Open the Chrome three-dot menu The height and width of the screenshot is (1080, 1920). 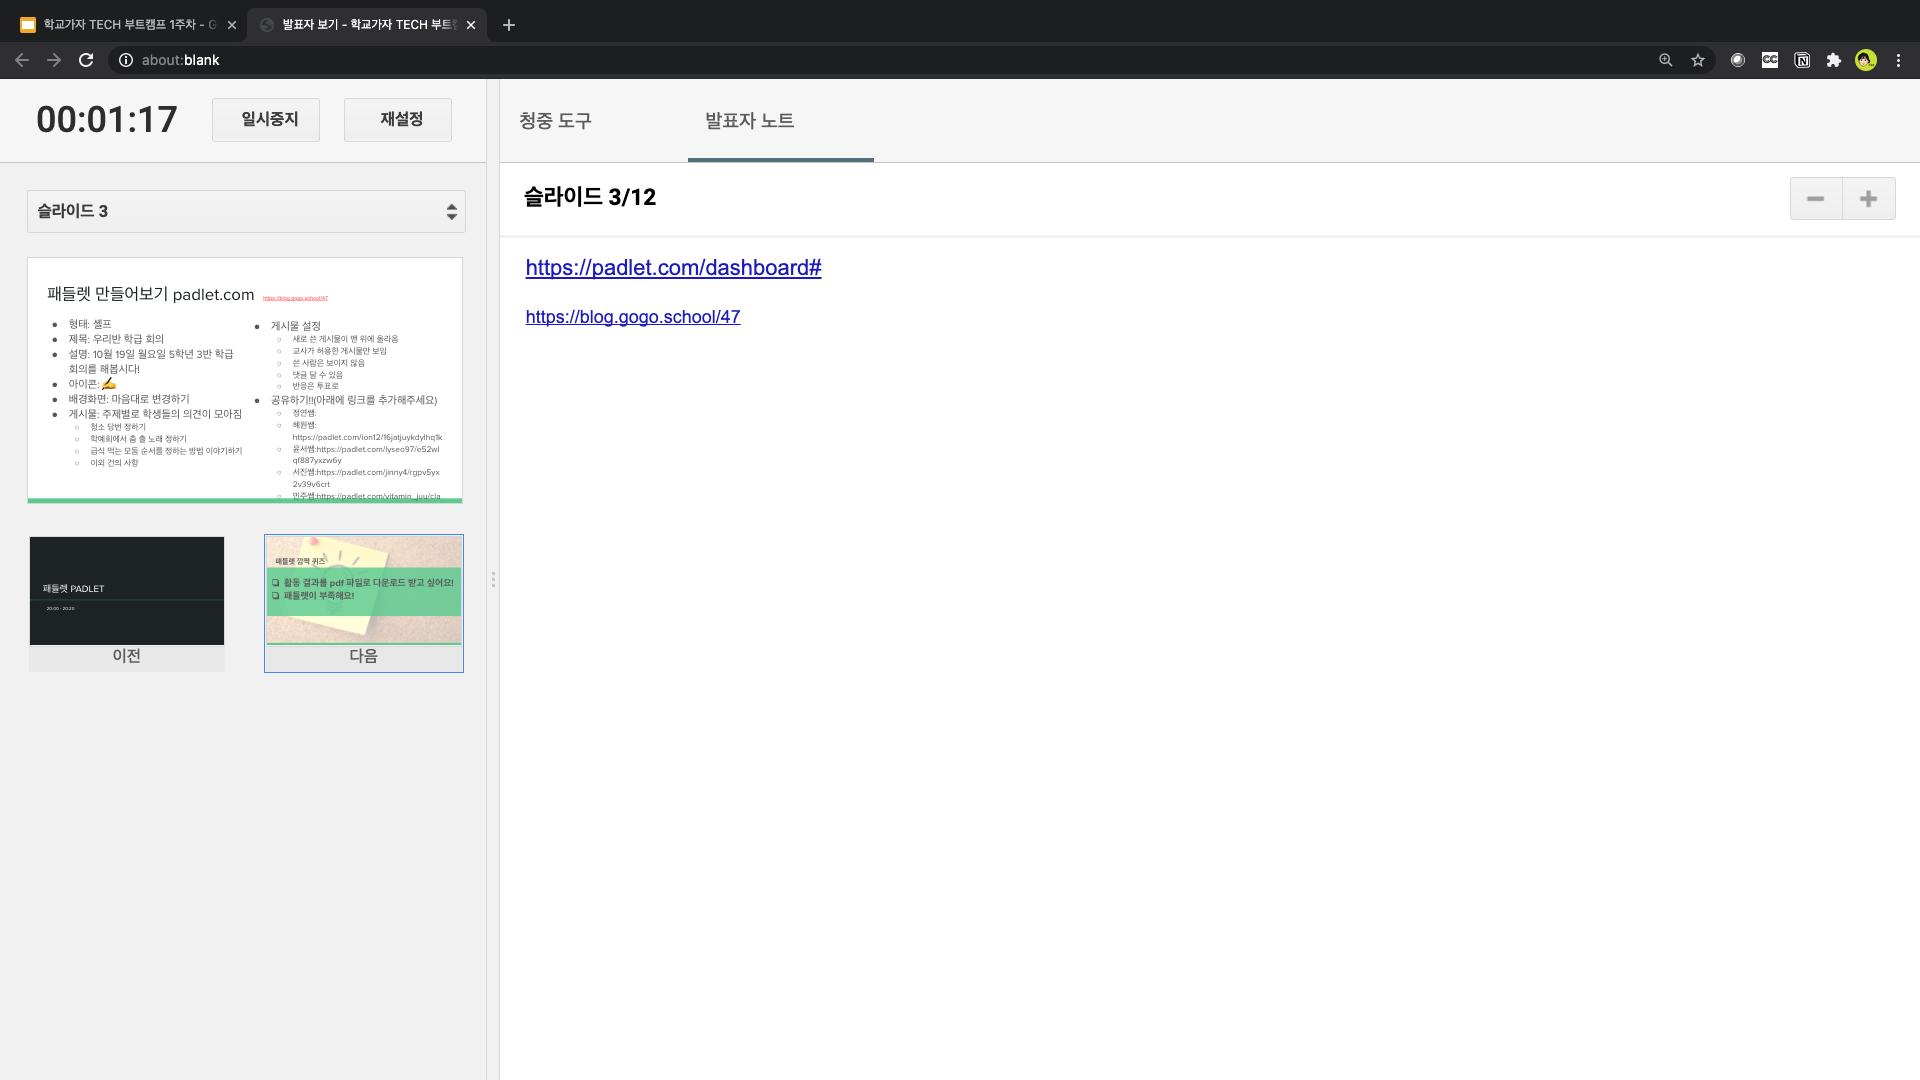pyautogui.click(x=1898, y=60)
